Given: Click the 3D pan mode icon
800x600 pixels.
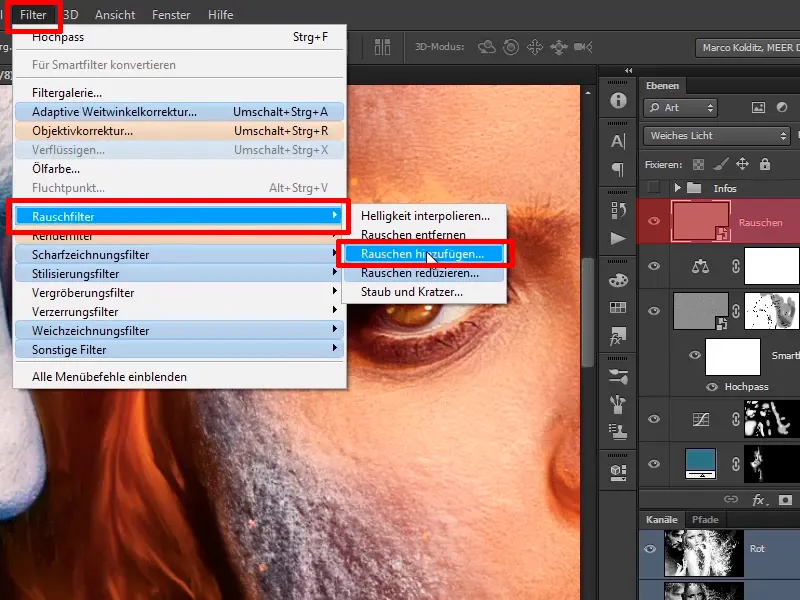Looking at the screenshot, I should (x=535, y=47).
